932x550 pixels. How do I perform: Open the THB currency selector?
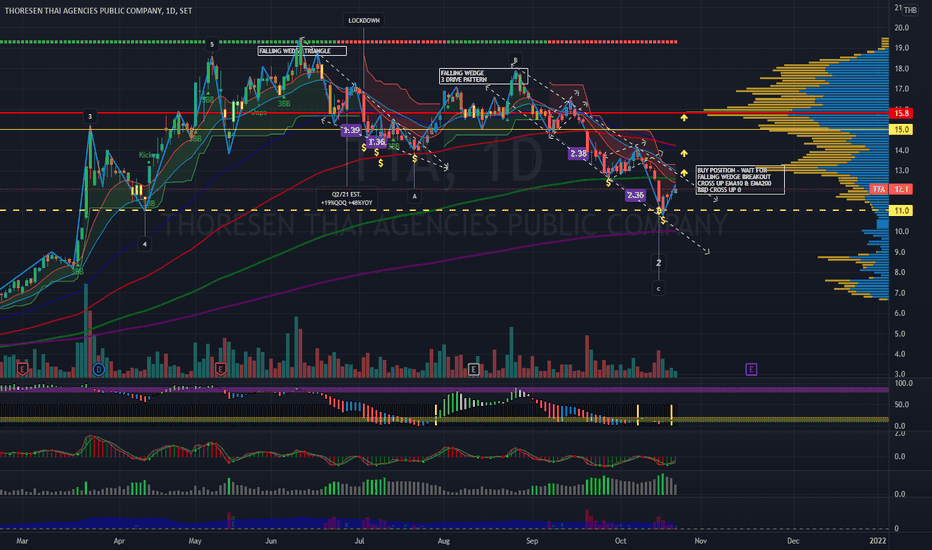pos(910,10)
